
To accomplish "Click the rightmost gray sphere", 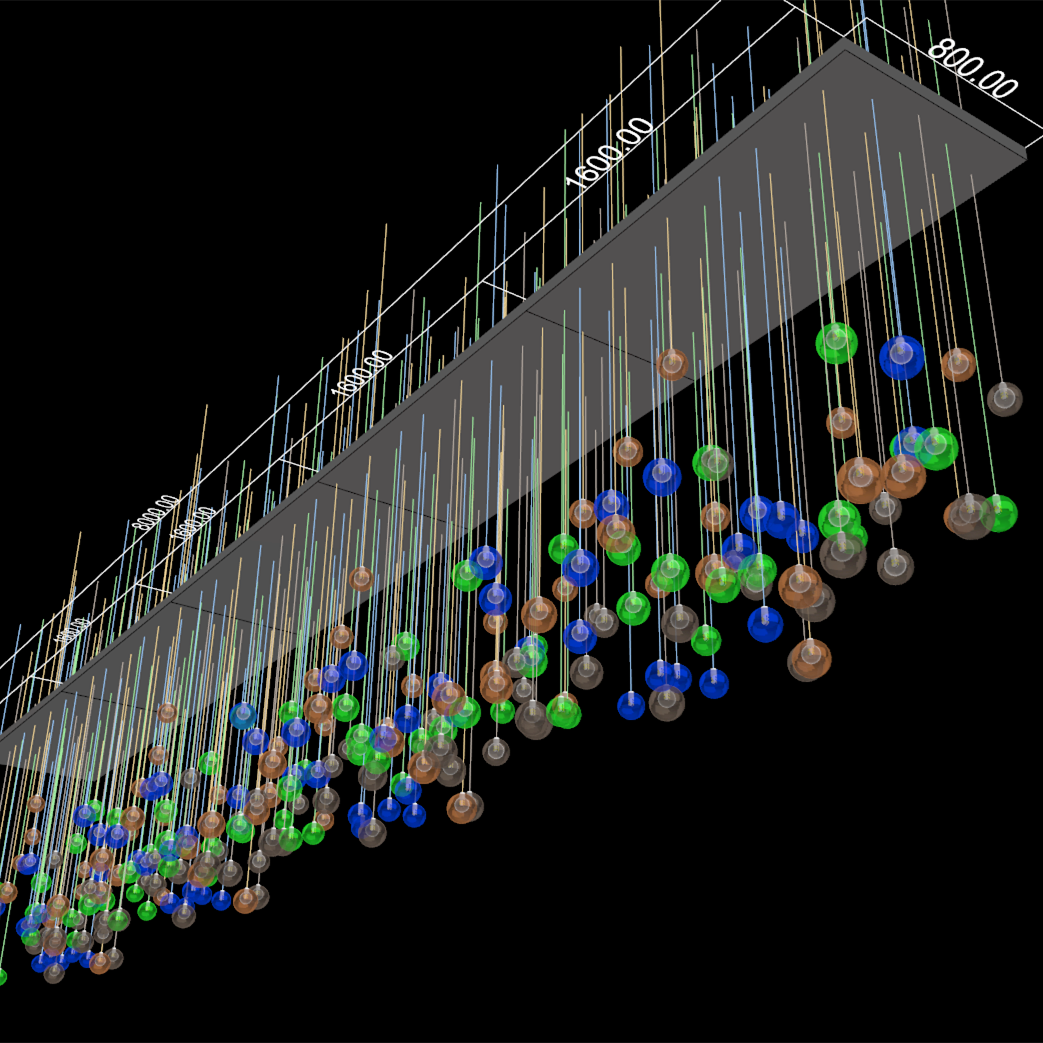I will pyautogui.click(x=1004, y=398).
